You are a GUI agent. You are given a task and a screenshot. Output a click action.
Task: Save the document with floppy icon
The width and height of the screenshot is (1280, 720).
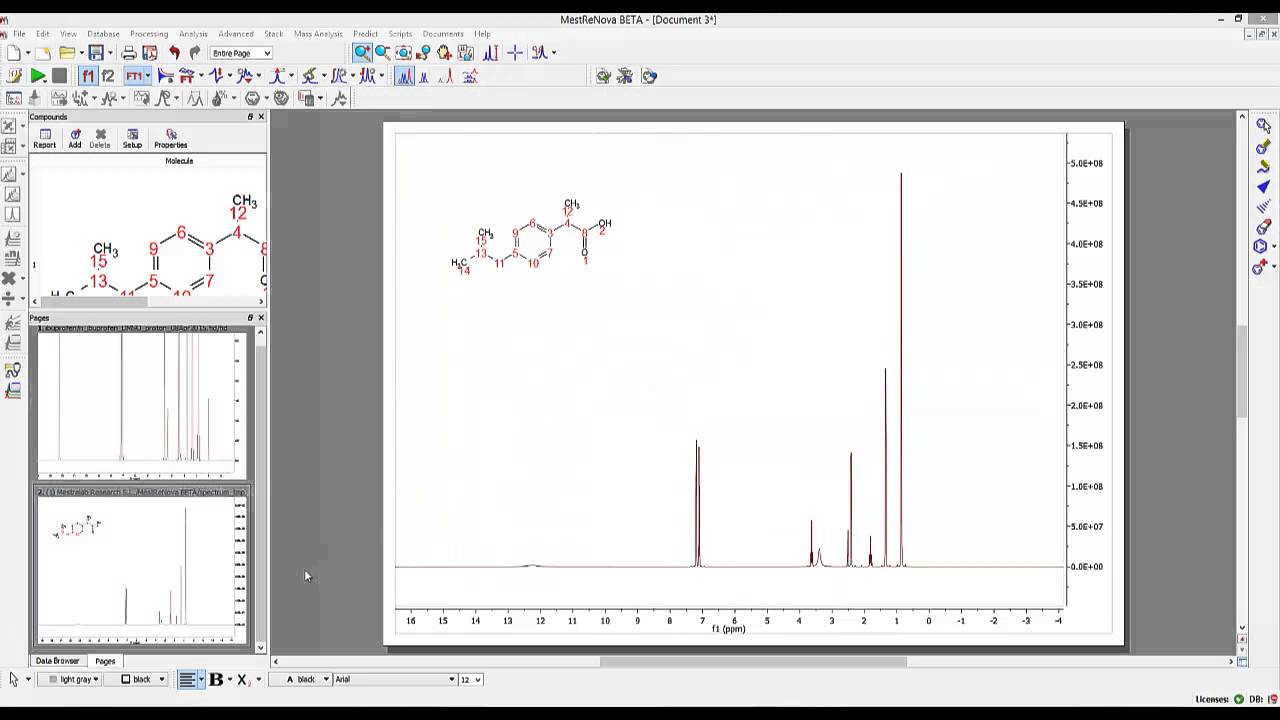tap(95, 53)
